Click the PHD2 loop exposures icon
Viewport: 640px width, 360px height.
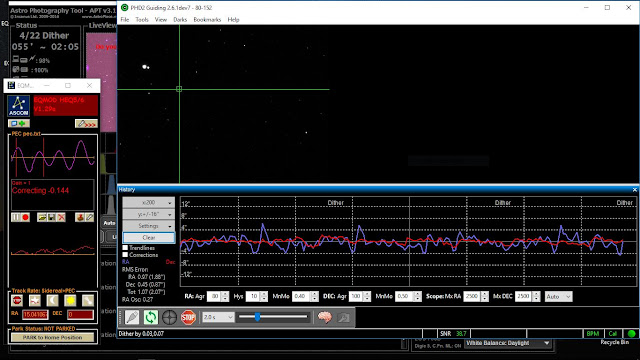pyautogui.click(x=151, y=317)
